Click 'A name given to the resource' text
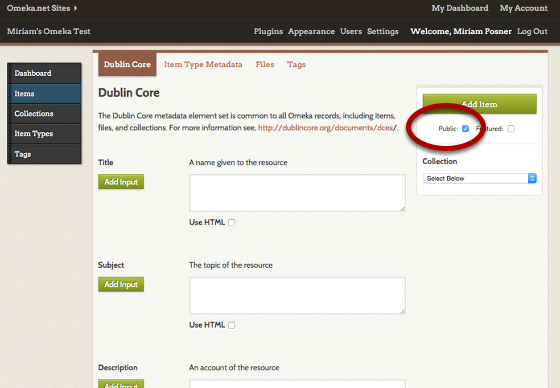 238,163
